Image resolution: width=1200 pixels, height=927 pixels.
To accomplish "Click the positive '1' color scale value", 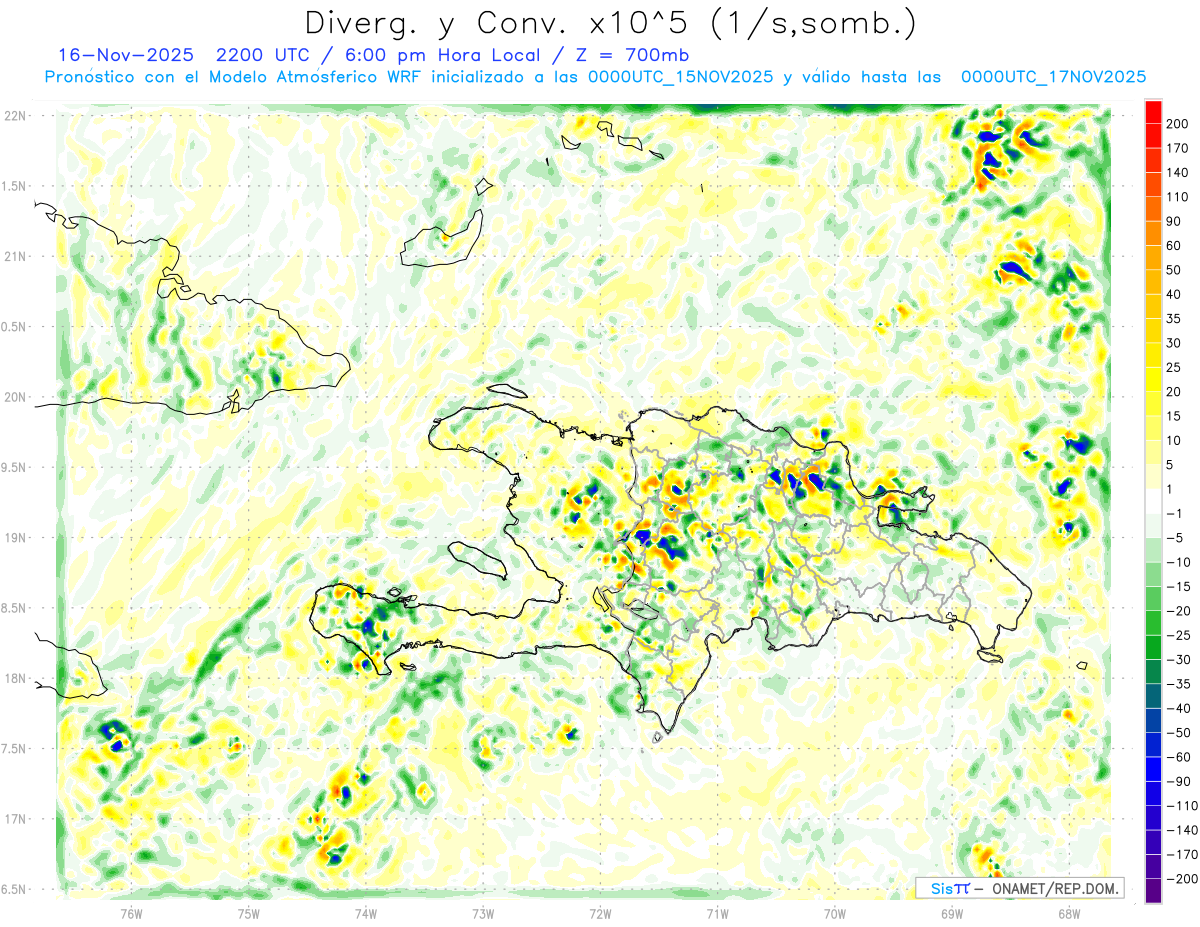I will click(x=1170, y=489).
